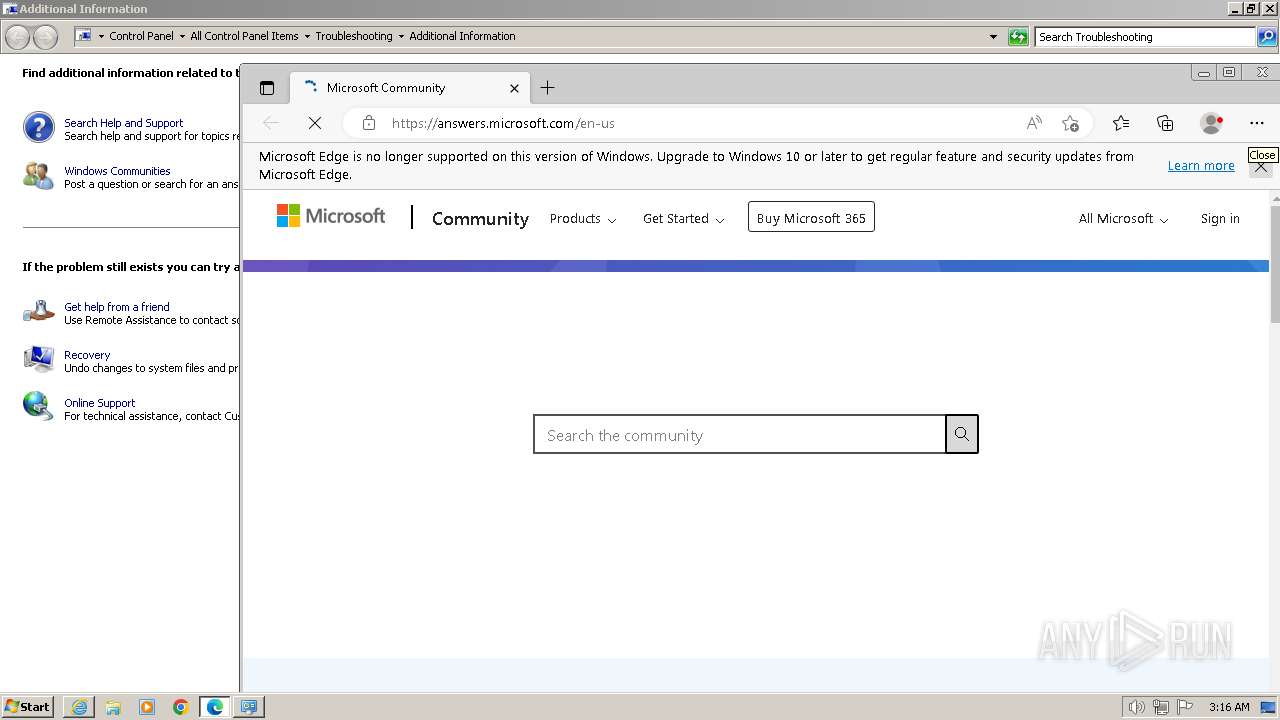Click Sign in link

pyautogui.click(x=1220, y=219)
